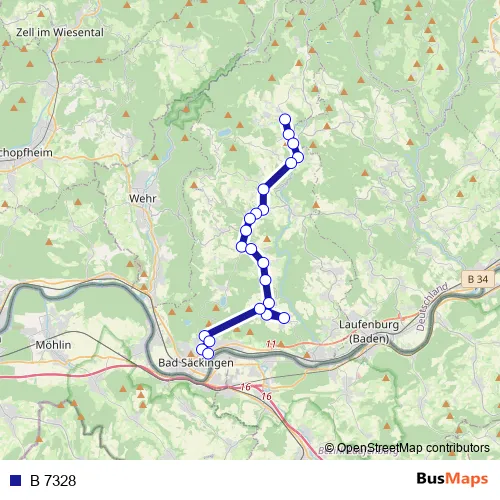This screenshot has width=500, height=500.
Task: Click the Laufenburg (Baden) label
Action: [369, 331]
